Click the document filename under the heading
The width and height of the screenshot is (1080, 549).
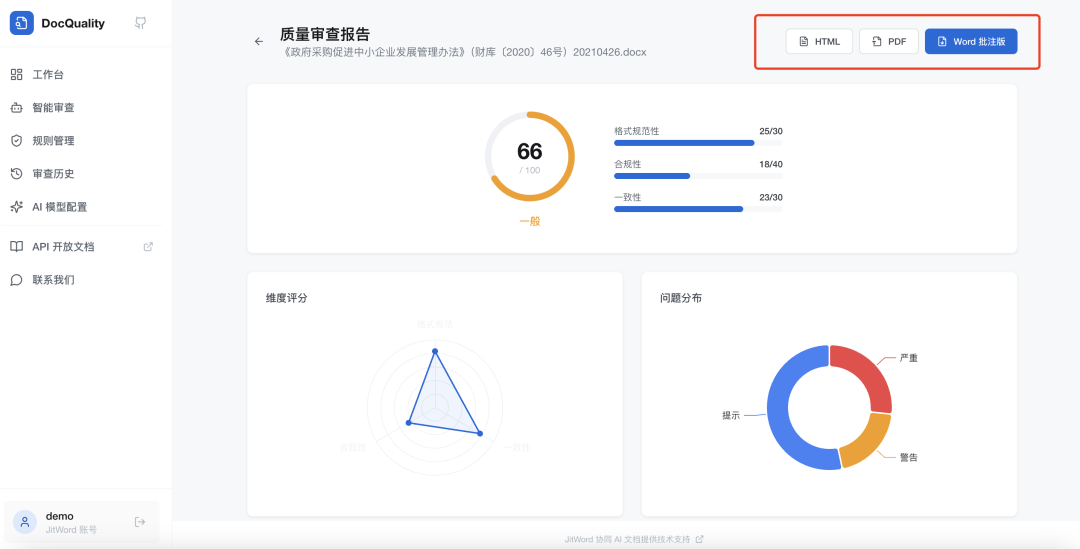point(464,52)
